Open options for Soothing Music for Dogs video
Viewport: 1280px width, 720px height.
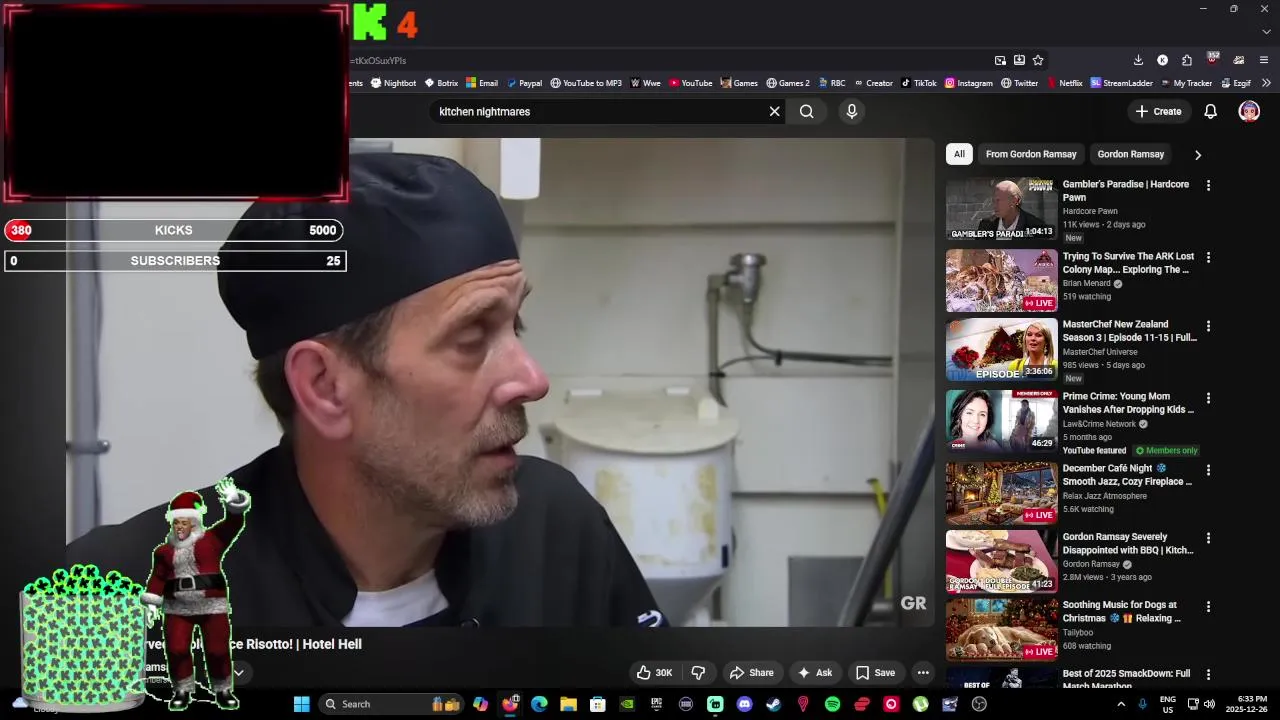coord(1208,607)
